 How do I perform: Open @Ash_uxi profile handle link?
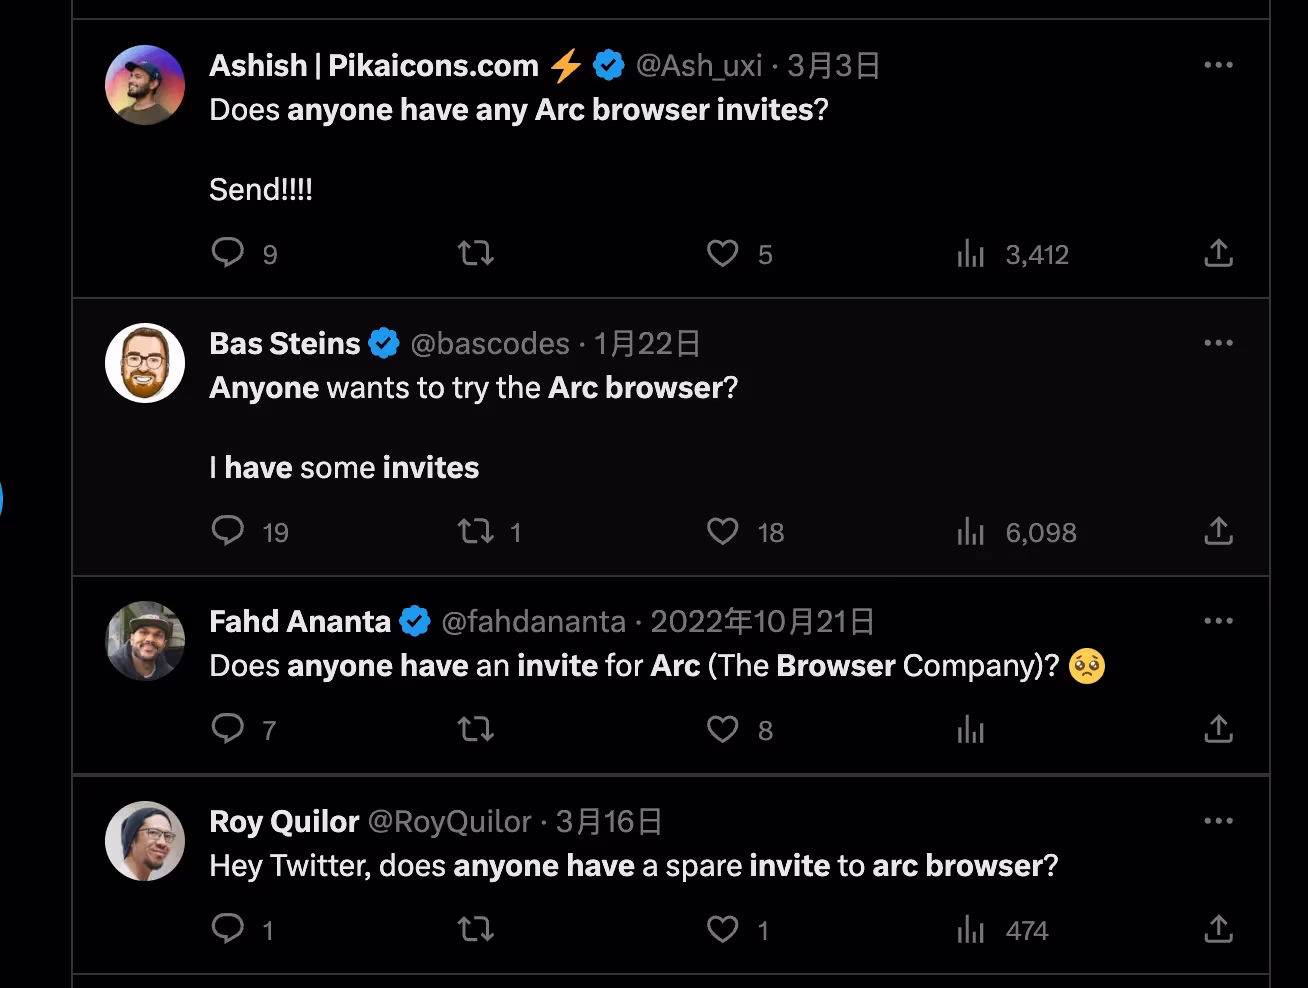click(x=699, y=66)
